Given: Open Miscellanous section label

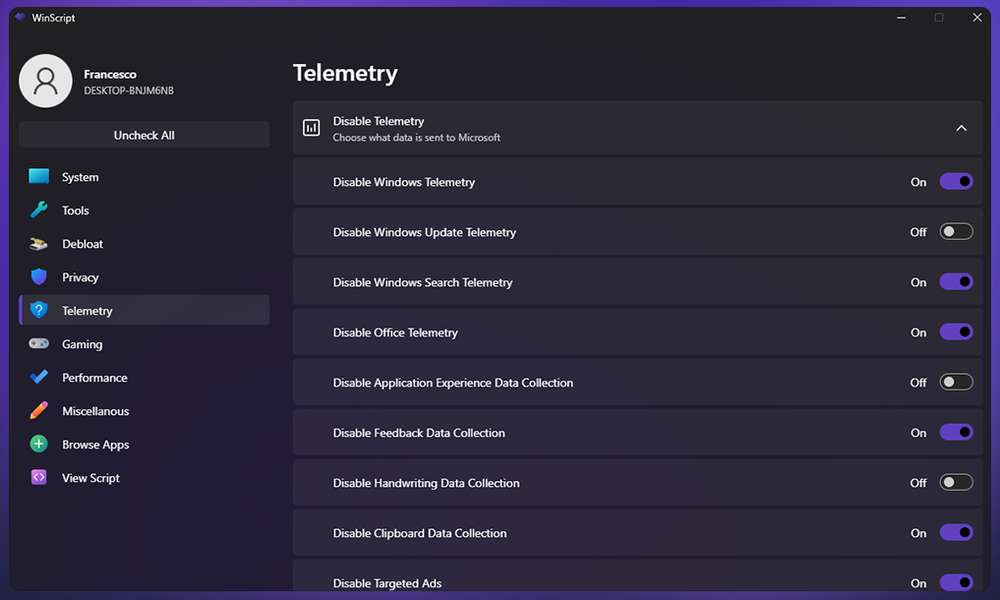Looking at the screenshot, I should point(96,411).
